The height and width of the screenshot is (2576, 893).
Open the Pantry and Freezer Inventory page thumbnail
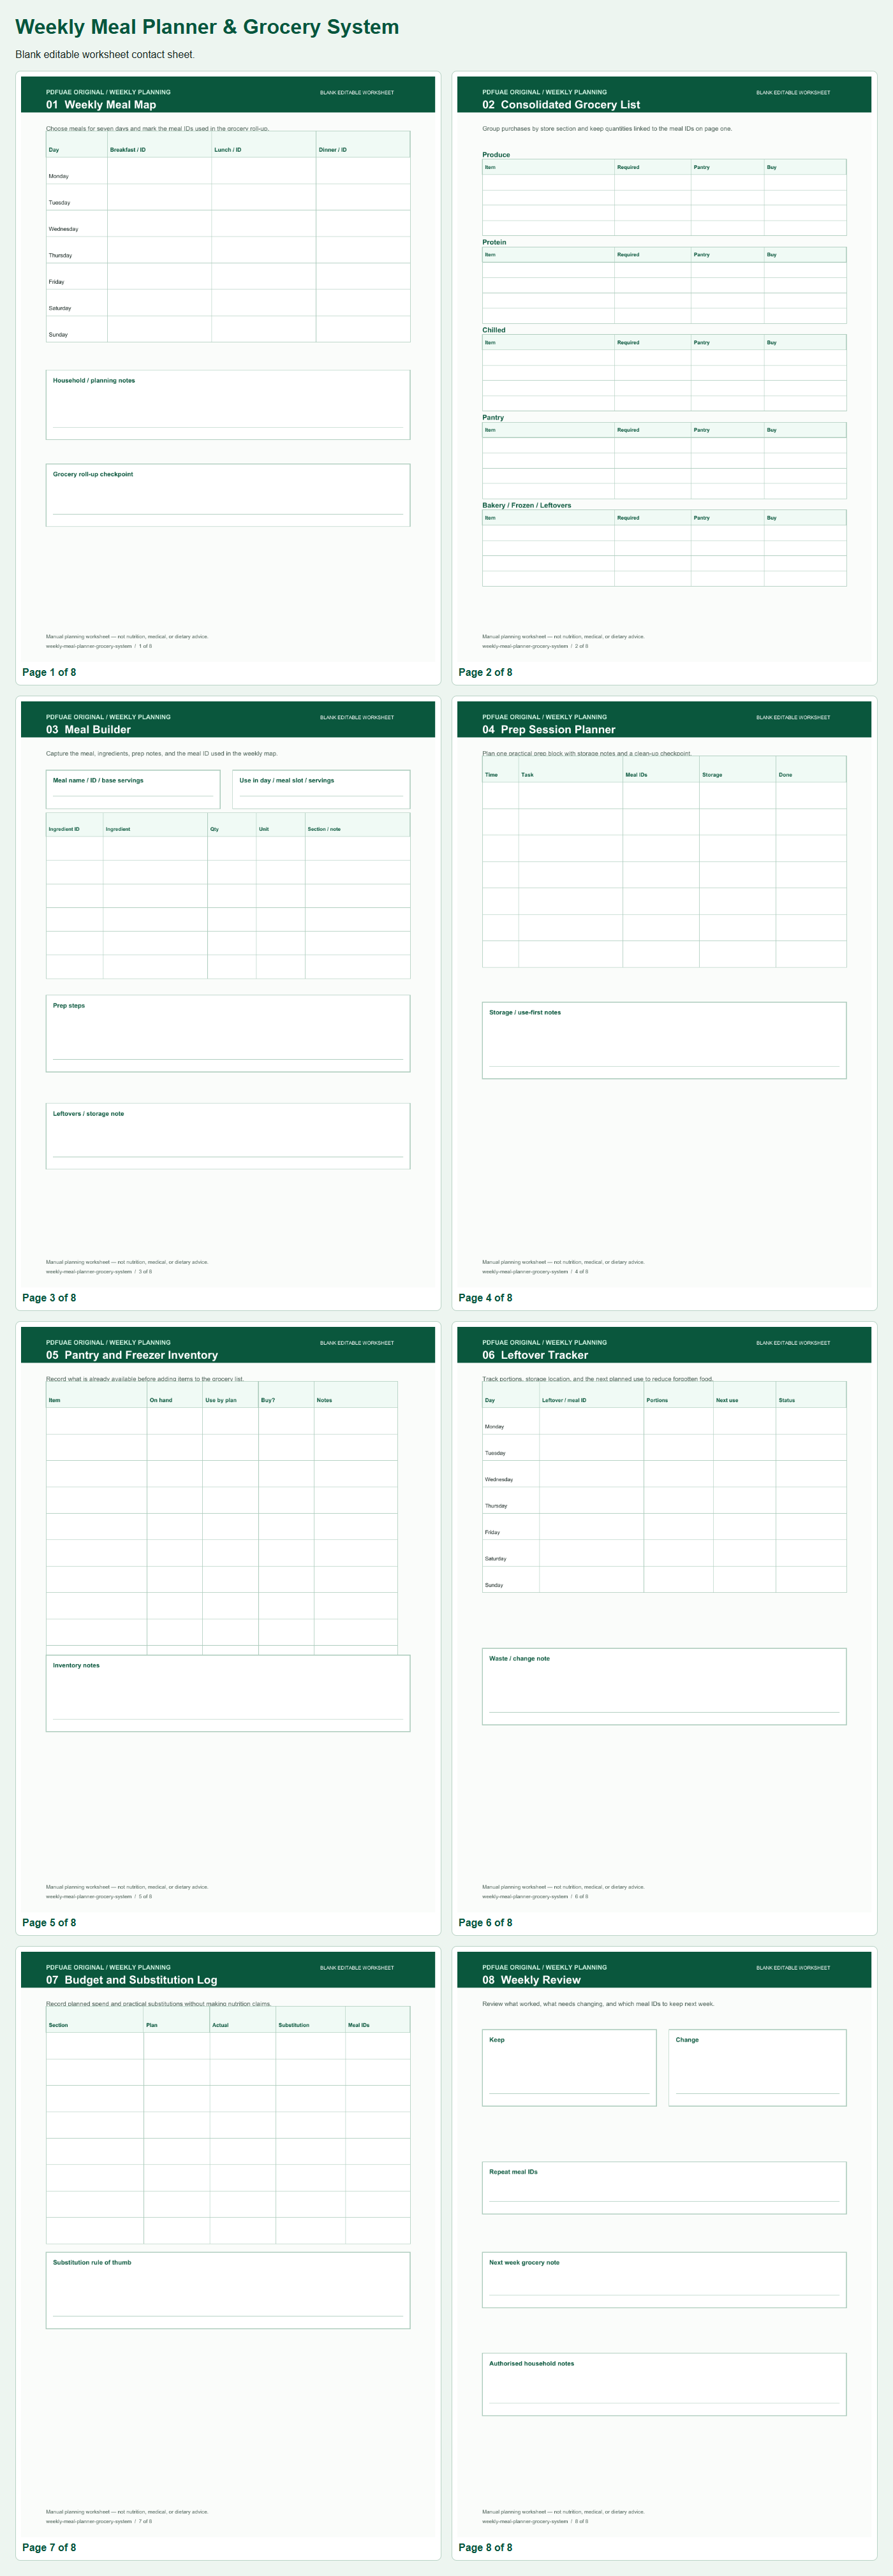click(228, 1618)
